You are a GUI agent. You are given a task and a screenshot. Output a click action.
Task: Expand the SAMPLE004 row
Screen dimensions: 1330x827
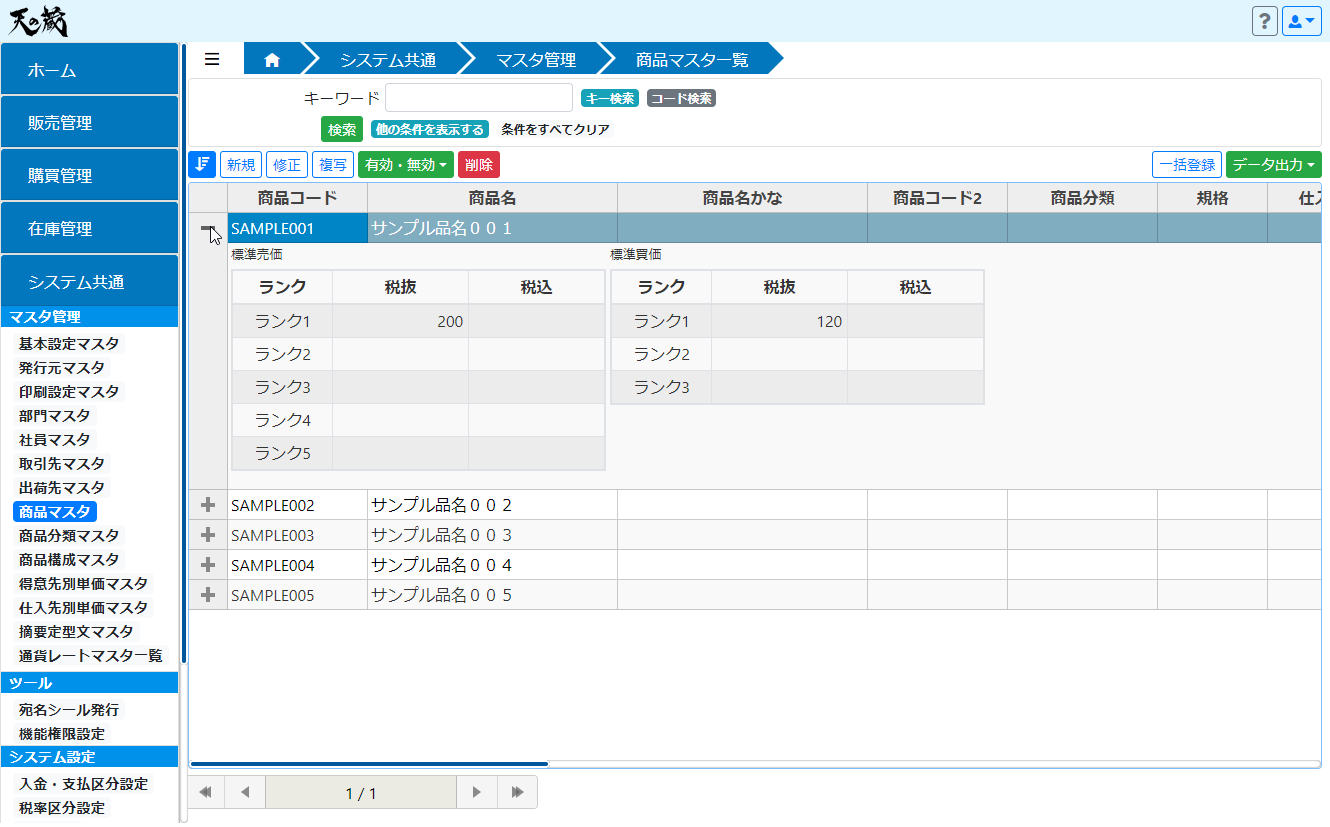click(208, 565)
